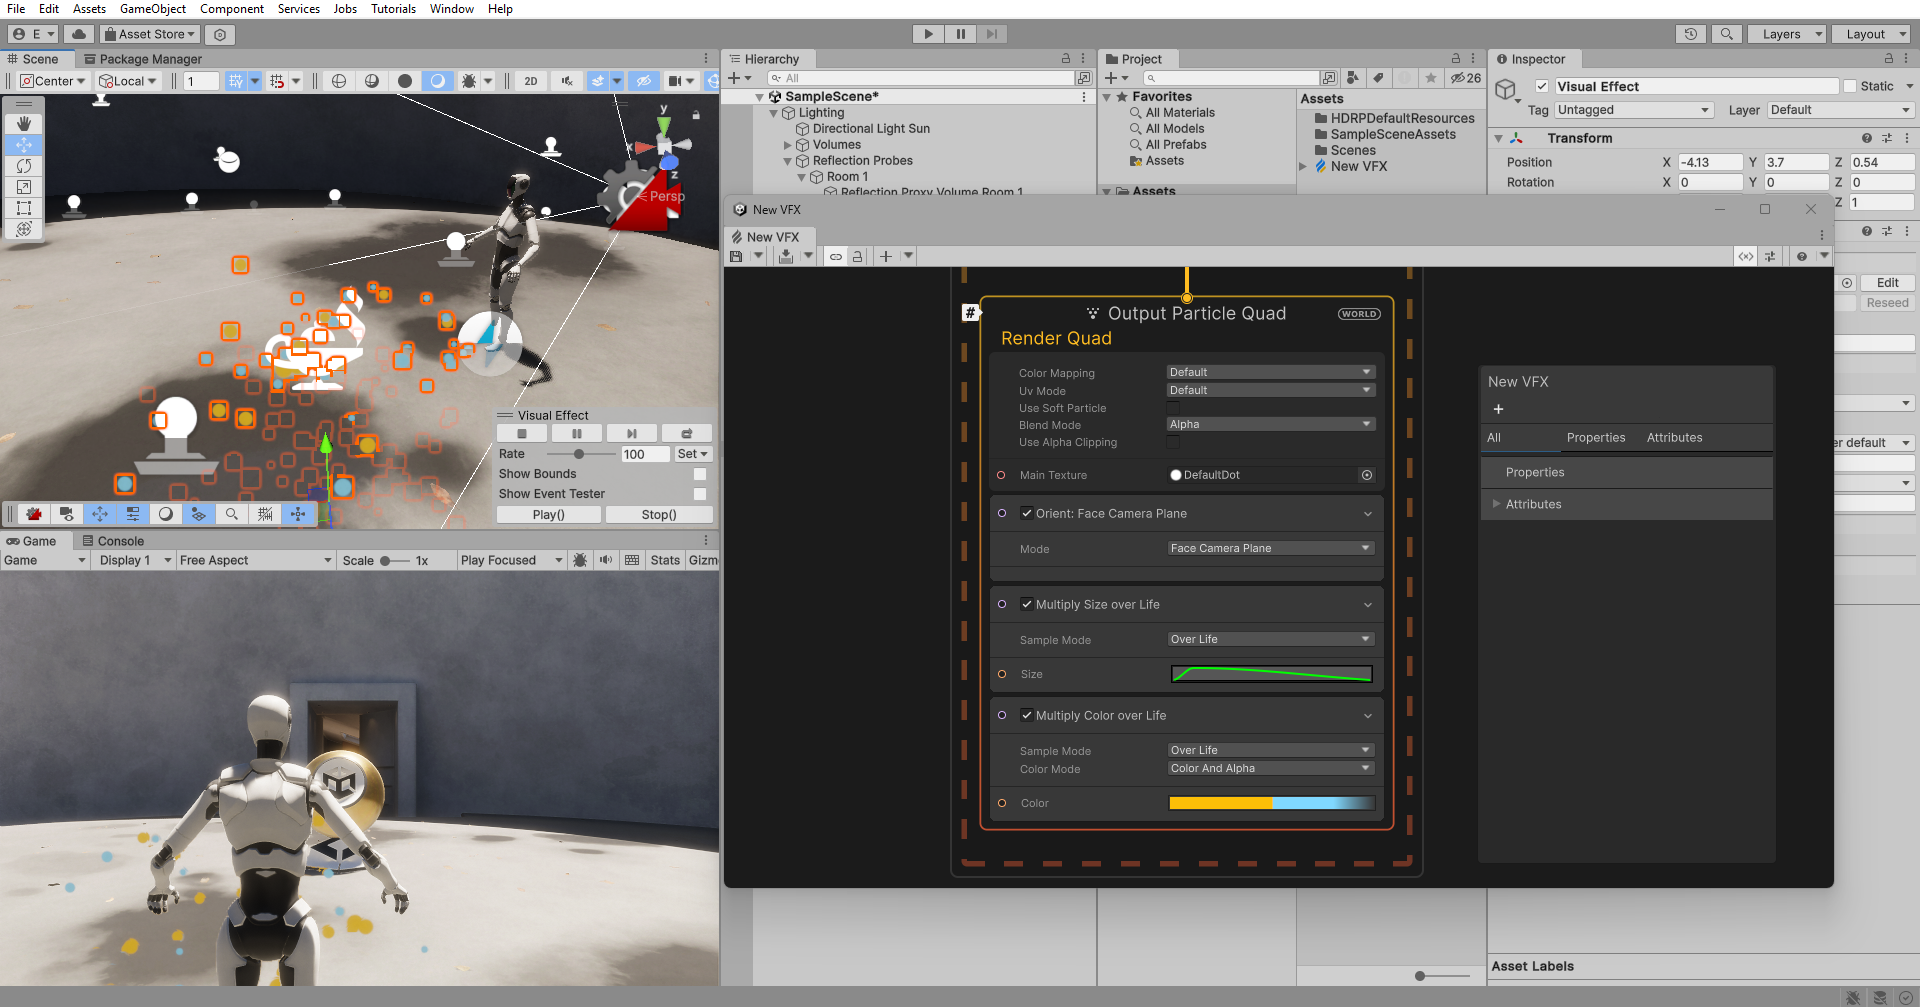
Task: Click the Play() button
Action: pyautogui.click(x=549, y=514)
